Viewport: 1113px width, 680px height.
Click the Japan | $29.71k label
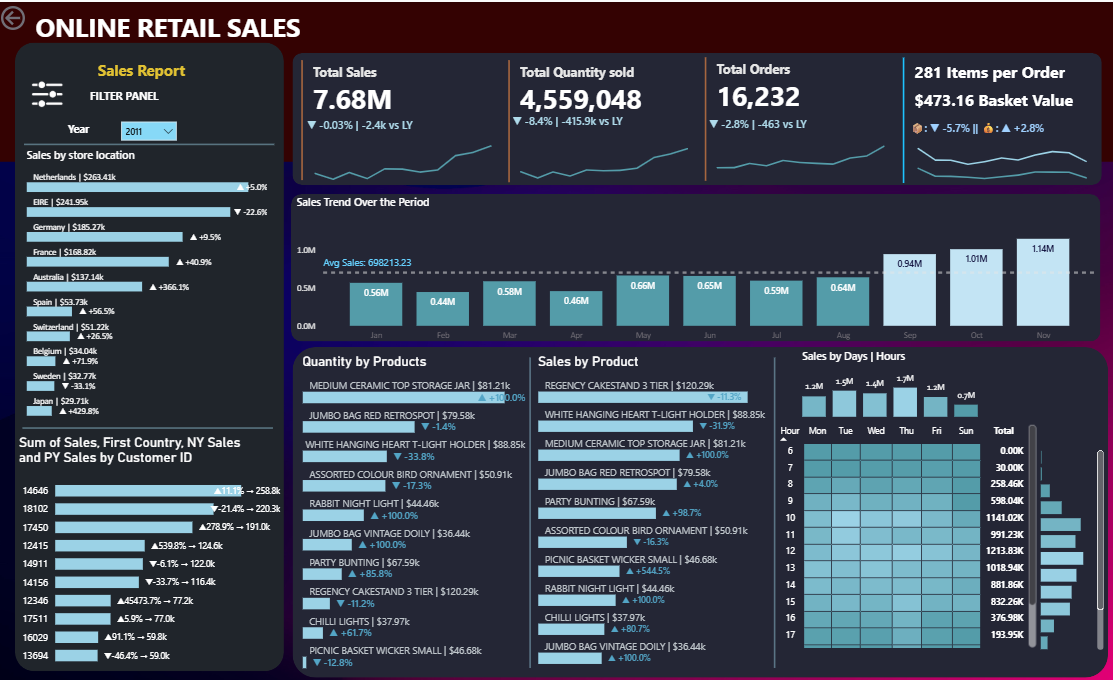[61, 401]
